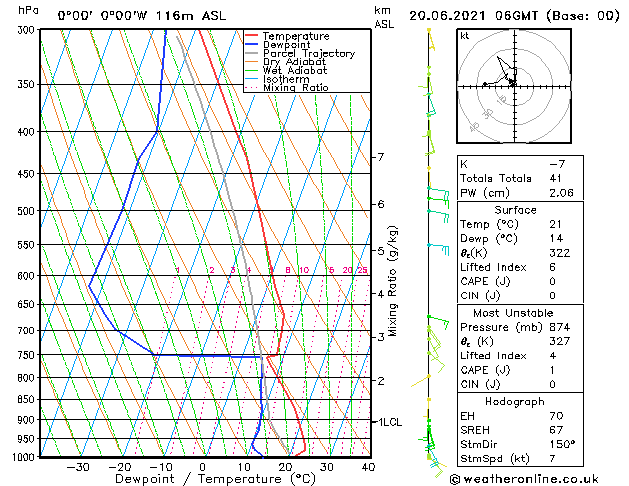Click the 'hPa' pressure axis label
The width and height of the screenshot is (629, 486).
[28, 10]
